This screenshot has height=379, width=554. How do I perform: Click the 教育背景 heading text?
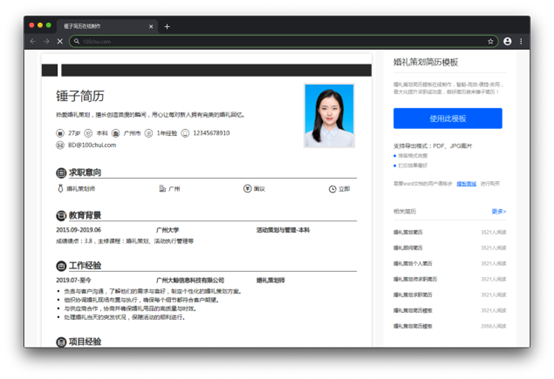pos(85,215)
